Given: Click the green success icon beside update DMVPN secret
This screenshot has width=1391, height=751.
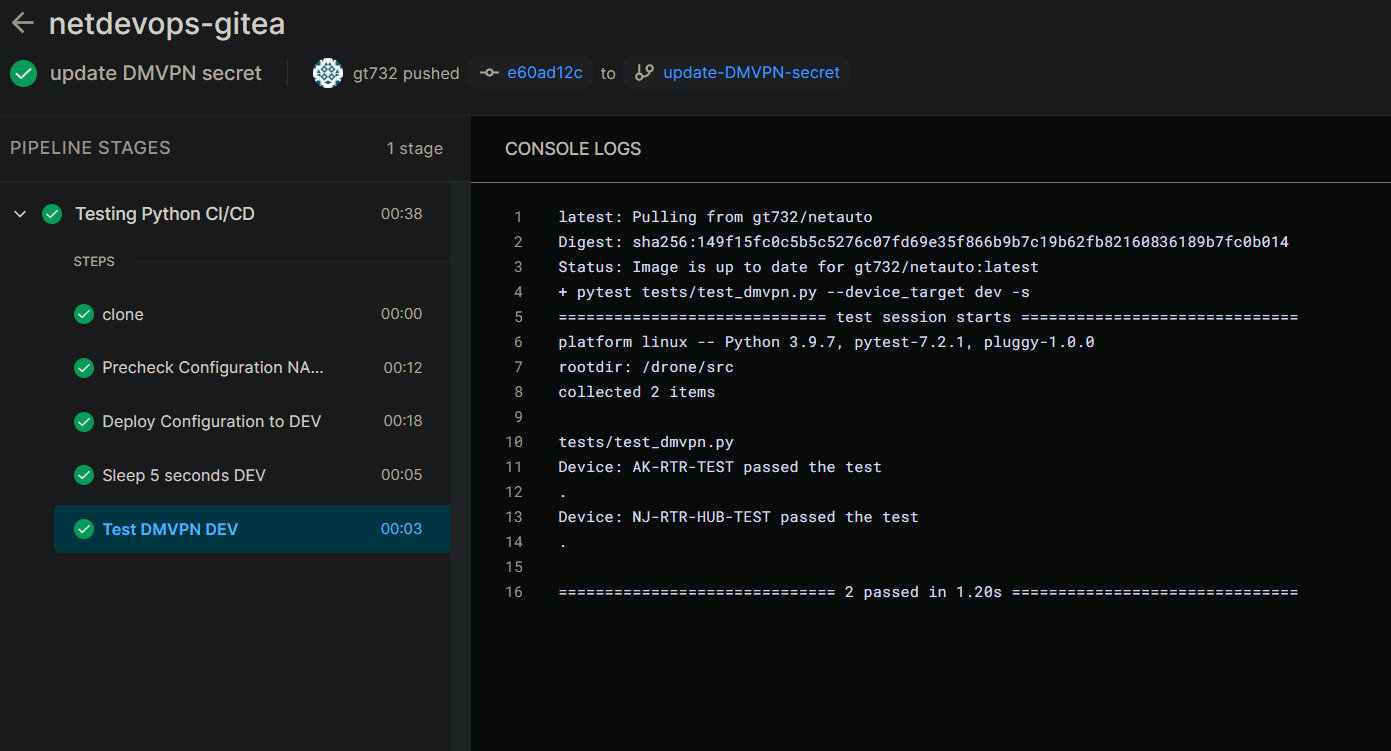Looking at the screenshot, I should pyautogui.click(x=24, y=73).
